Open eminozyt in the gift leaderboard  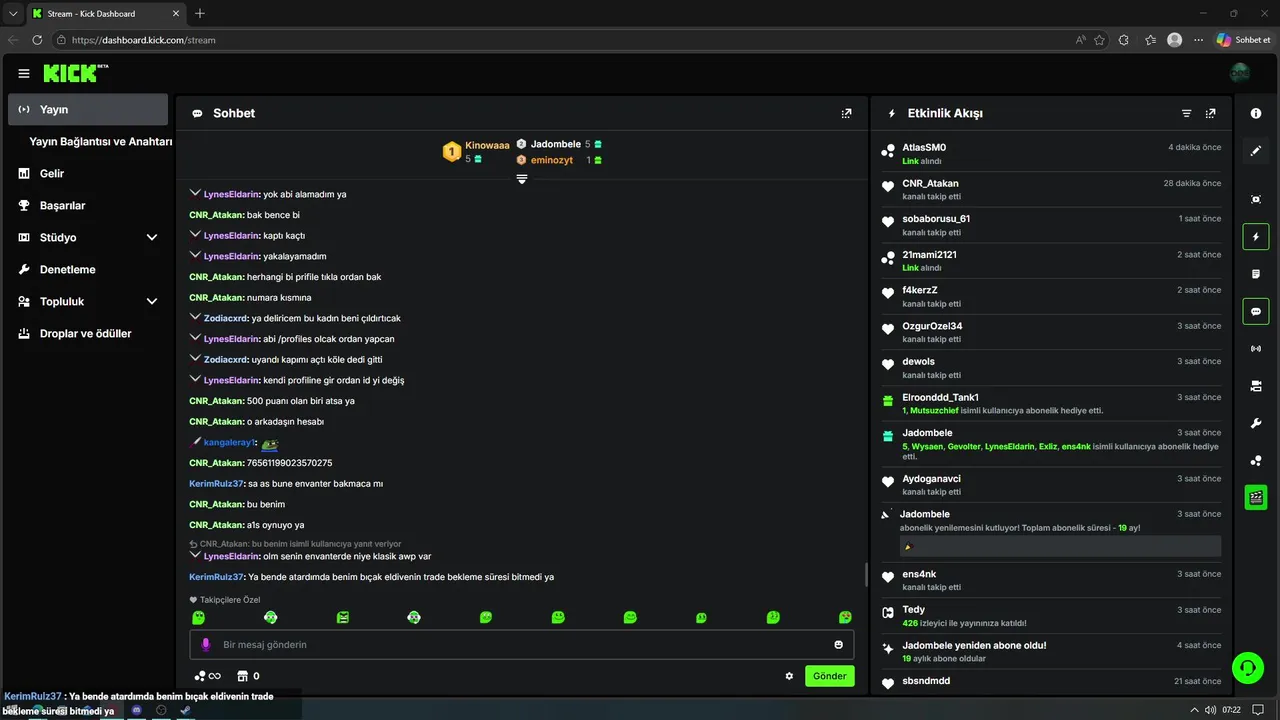pos(559,160)
